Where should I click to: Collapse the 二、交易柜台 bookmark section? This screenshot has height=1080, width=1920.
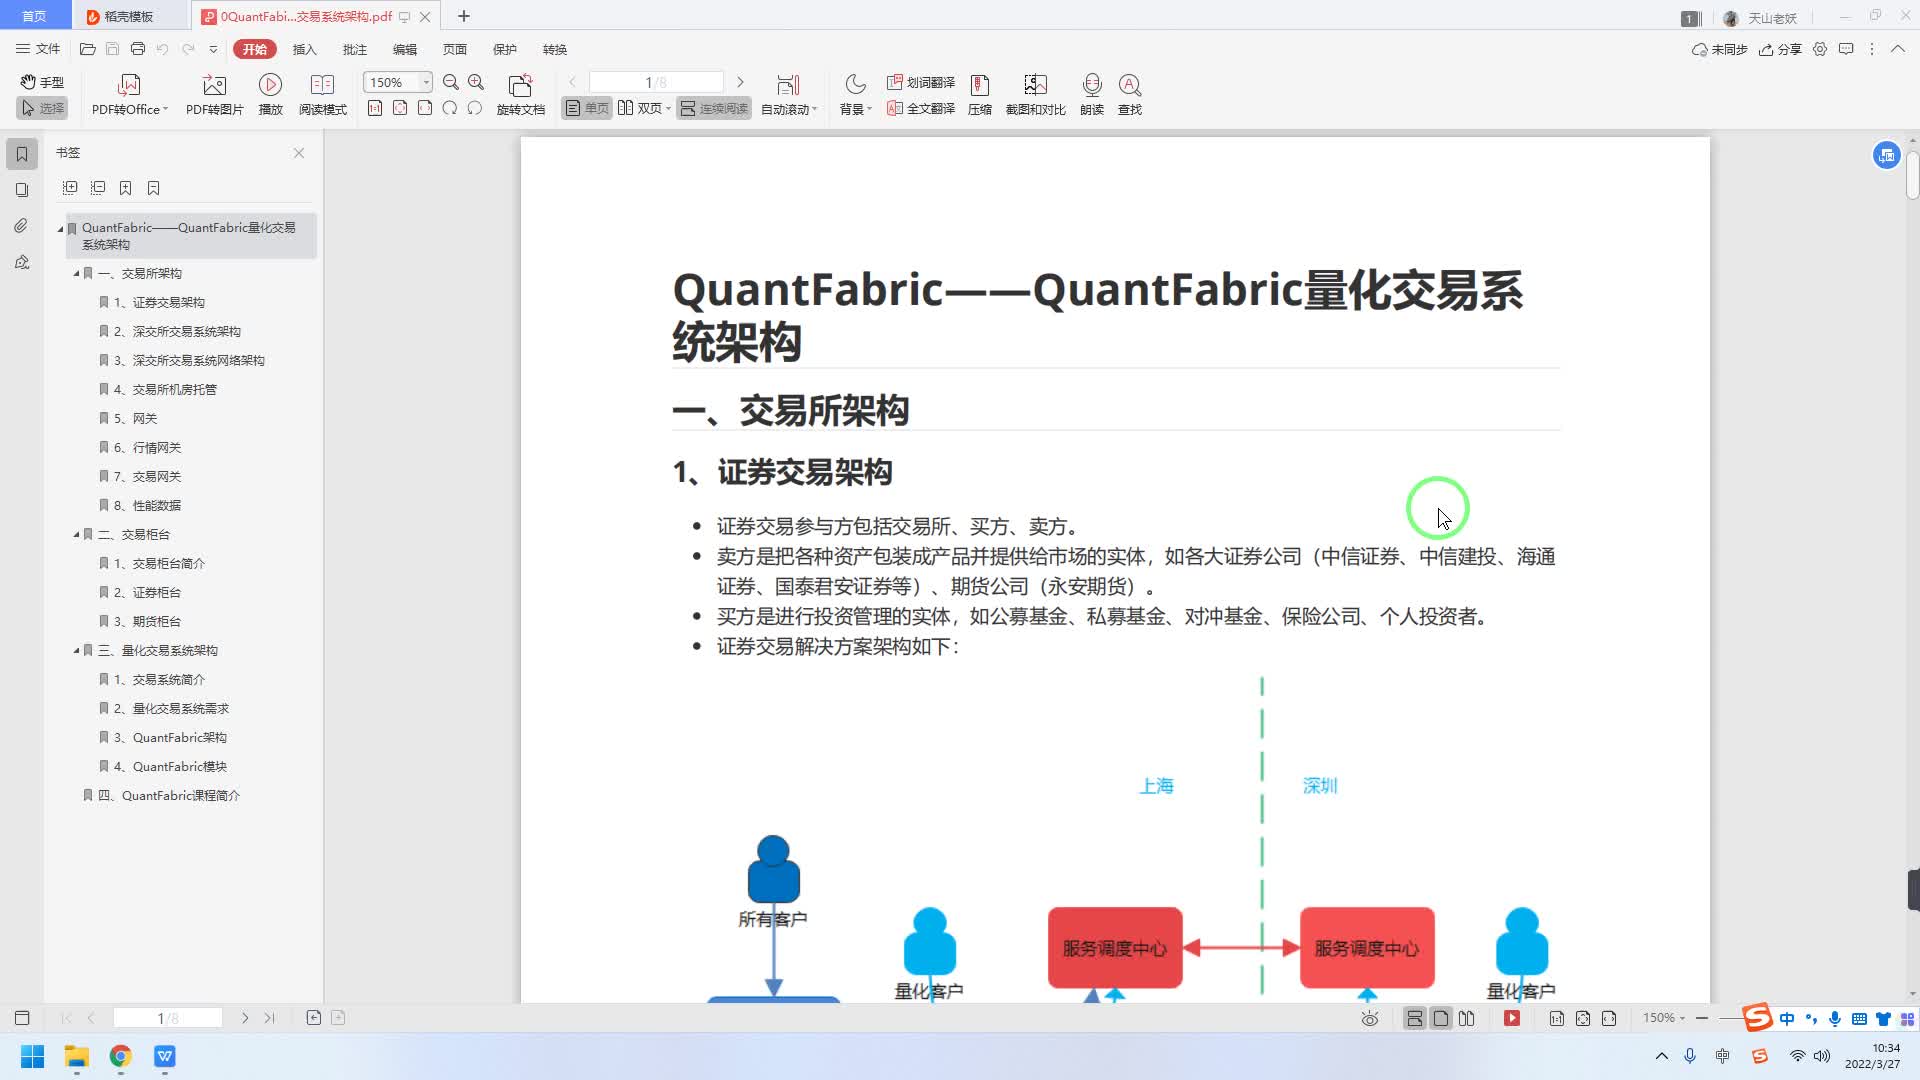[x=76, y=535]
